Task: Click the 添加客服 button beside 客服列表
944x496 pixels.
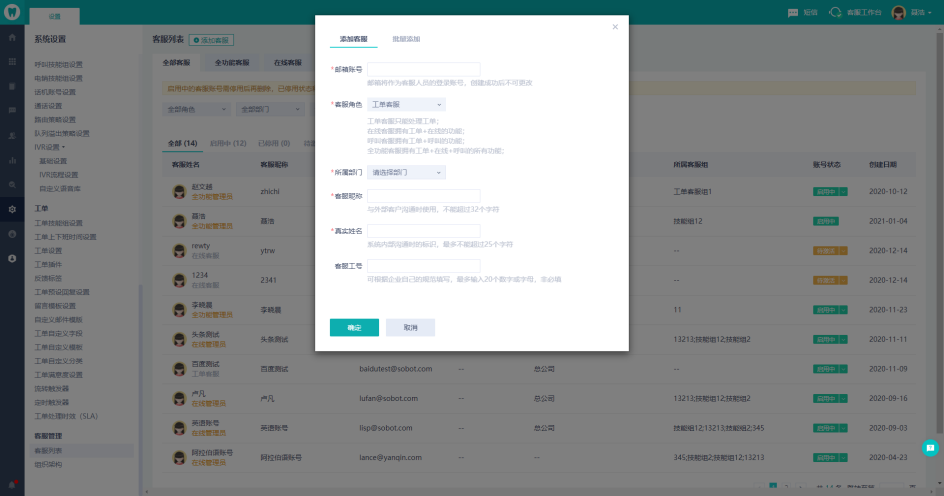Action: click(x=211, y=40)
